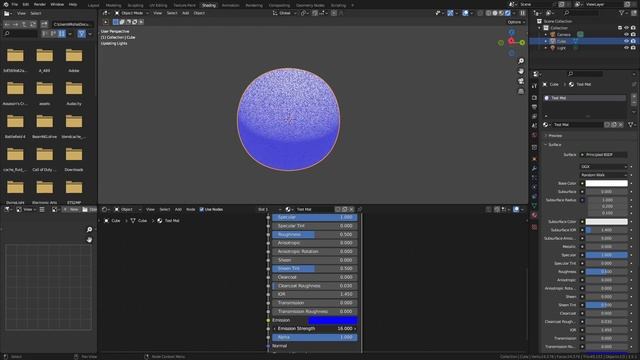Open the File menu

click(x=15, y=4)
